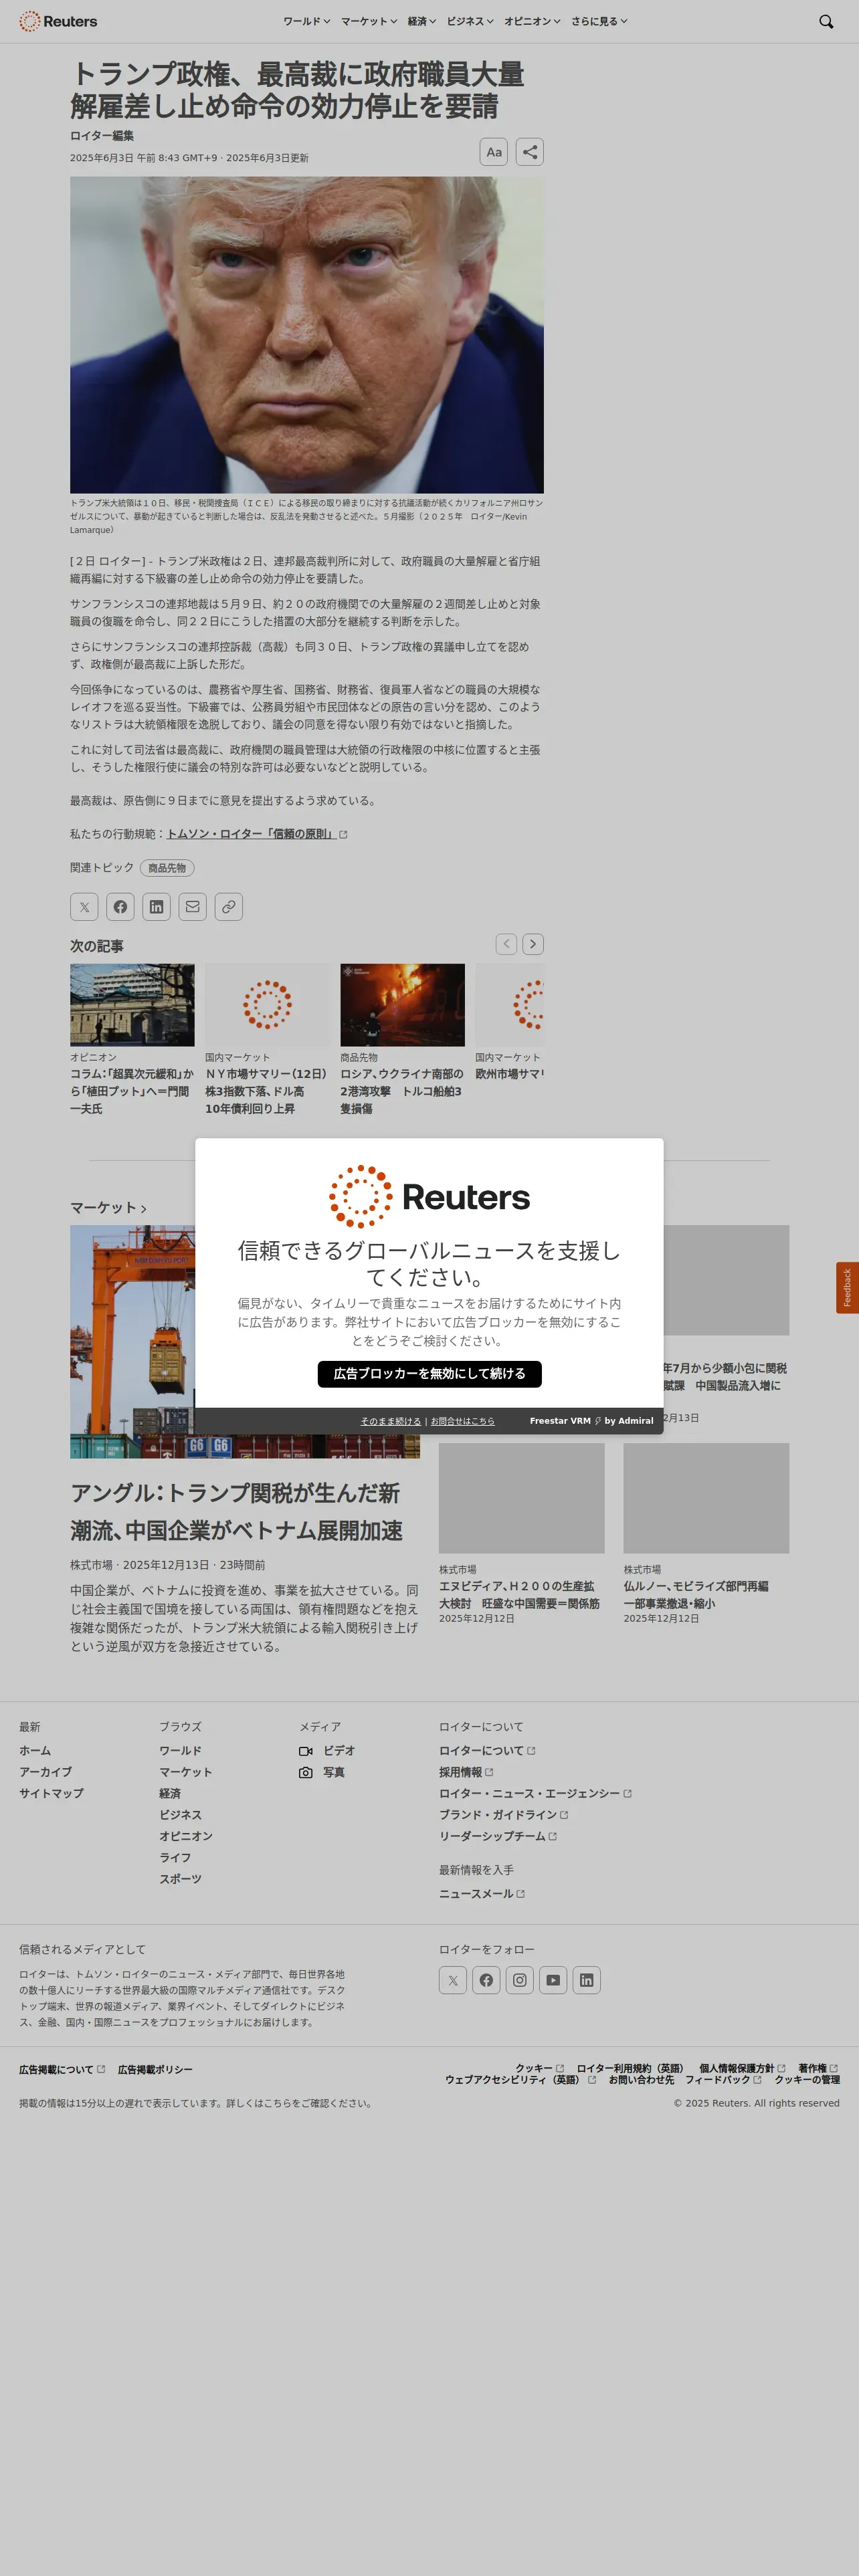The width and height of the screenshot is (859, 2576).
Task: Open アングル:トランプ関税 headline
Action: [x=236, y=1512]
